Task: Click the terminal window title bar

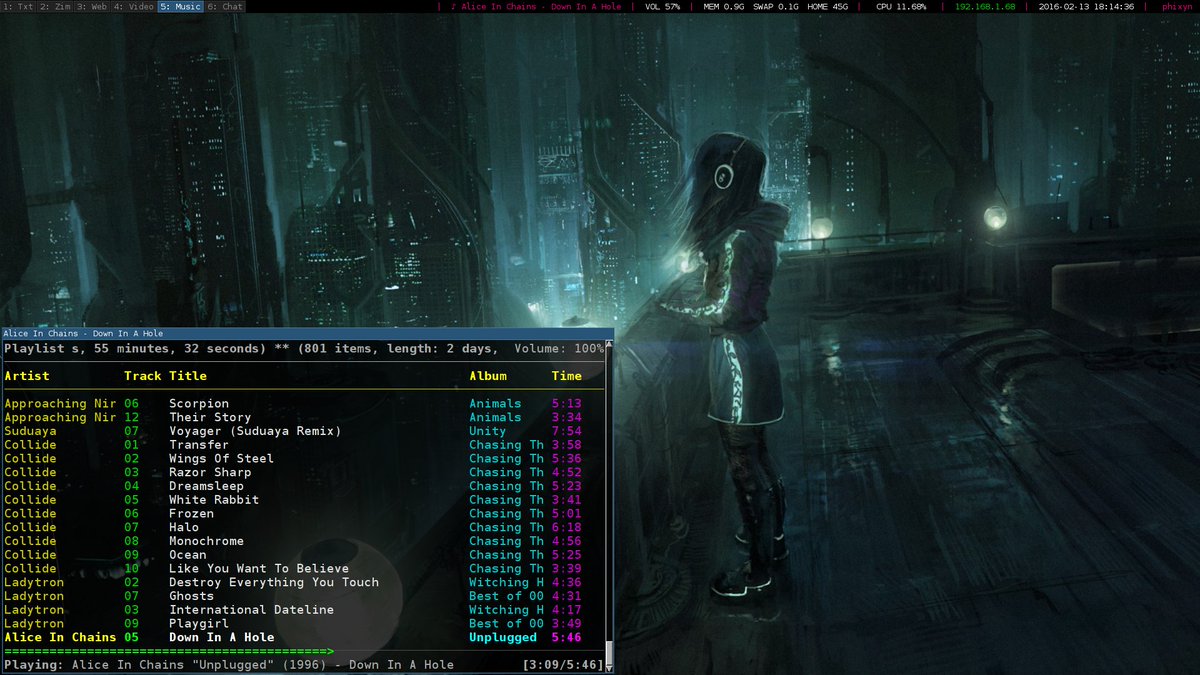Action: tap(306, 333)
